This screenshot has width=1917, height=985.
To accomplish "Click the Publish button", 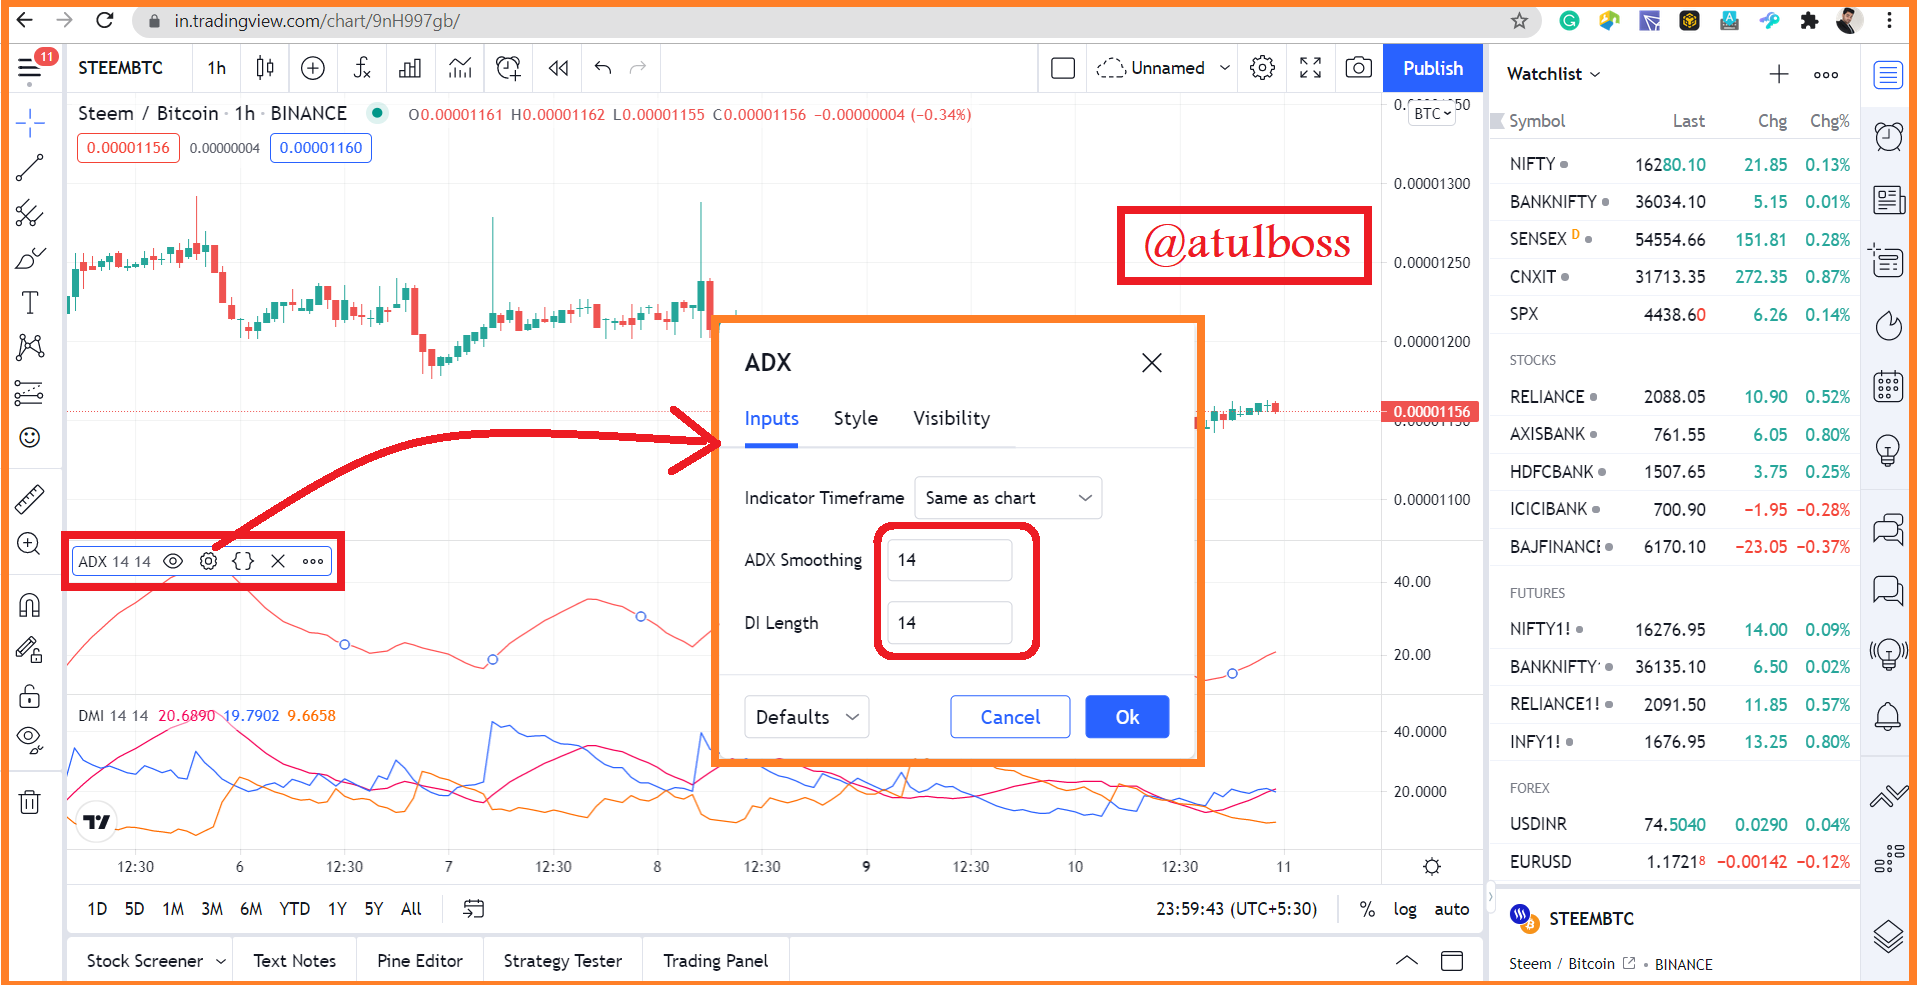I will 1432,68.
